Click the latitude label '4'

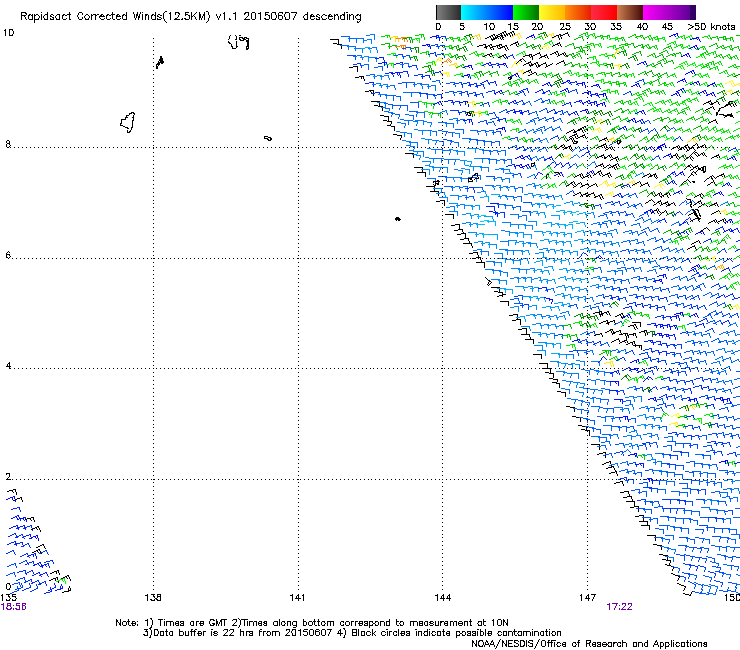coord(8,366)
